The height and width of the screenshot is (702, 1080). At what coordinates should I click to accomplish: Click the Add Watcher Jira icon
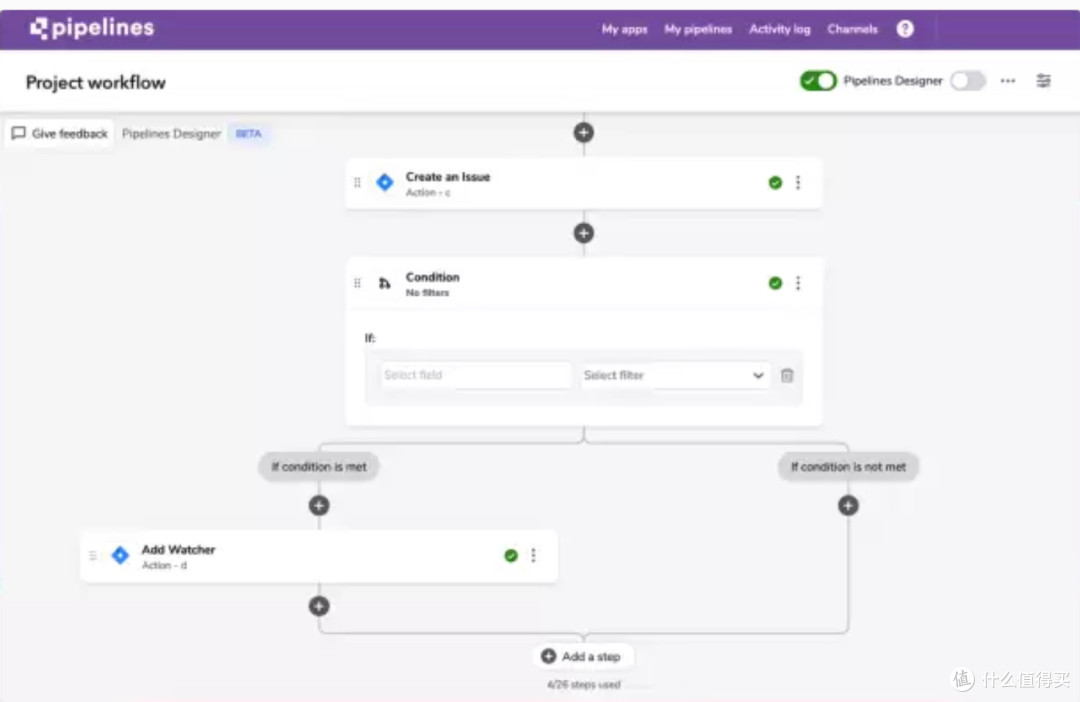(x=121, y=555)
